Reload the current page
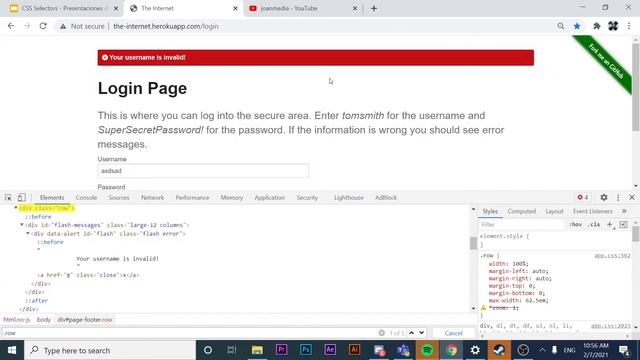 [43, 26]
